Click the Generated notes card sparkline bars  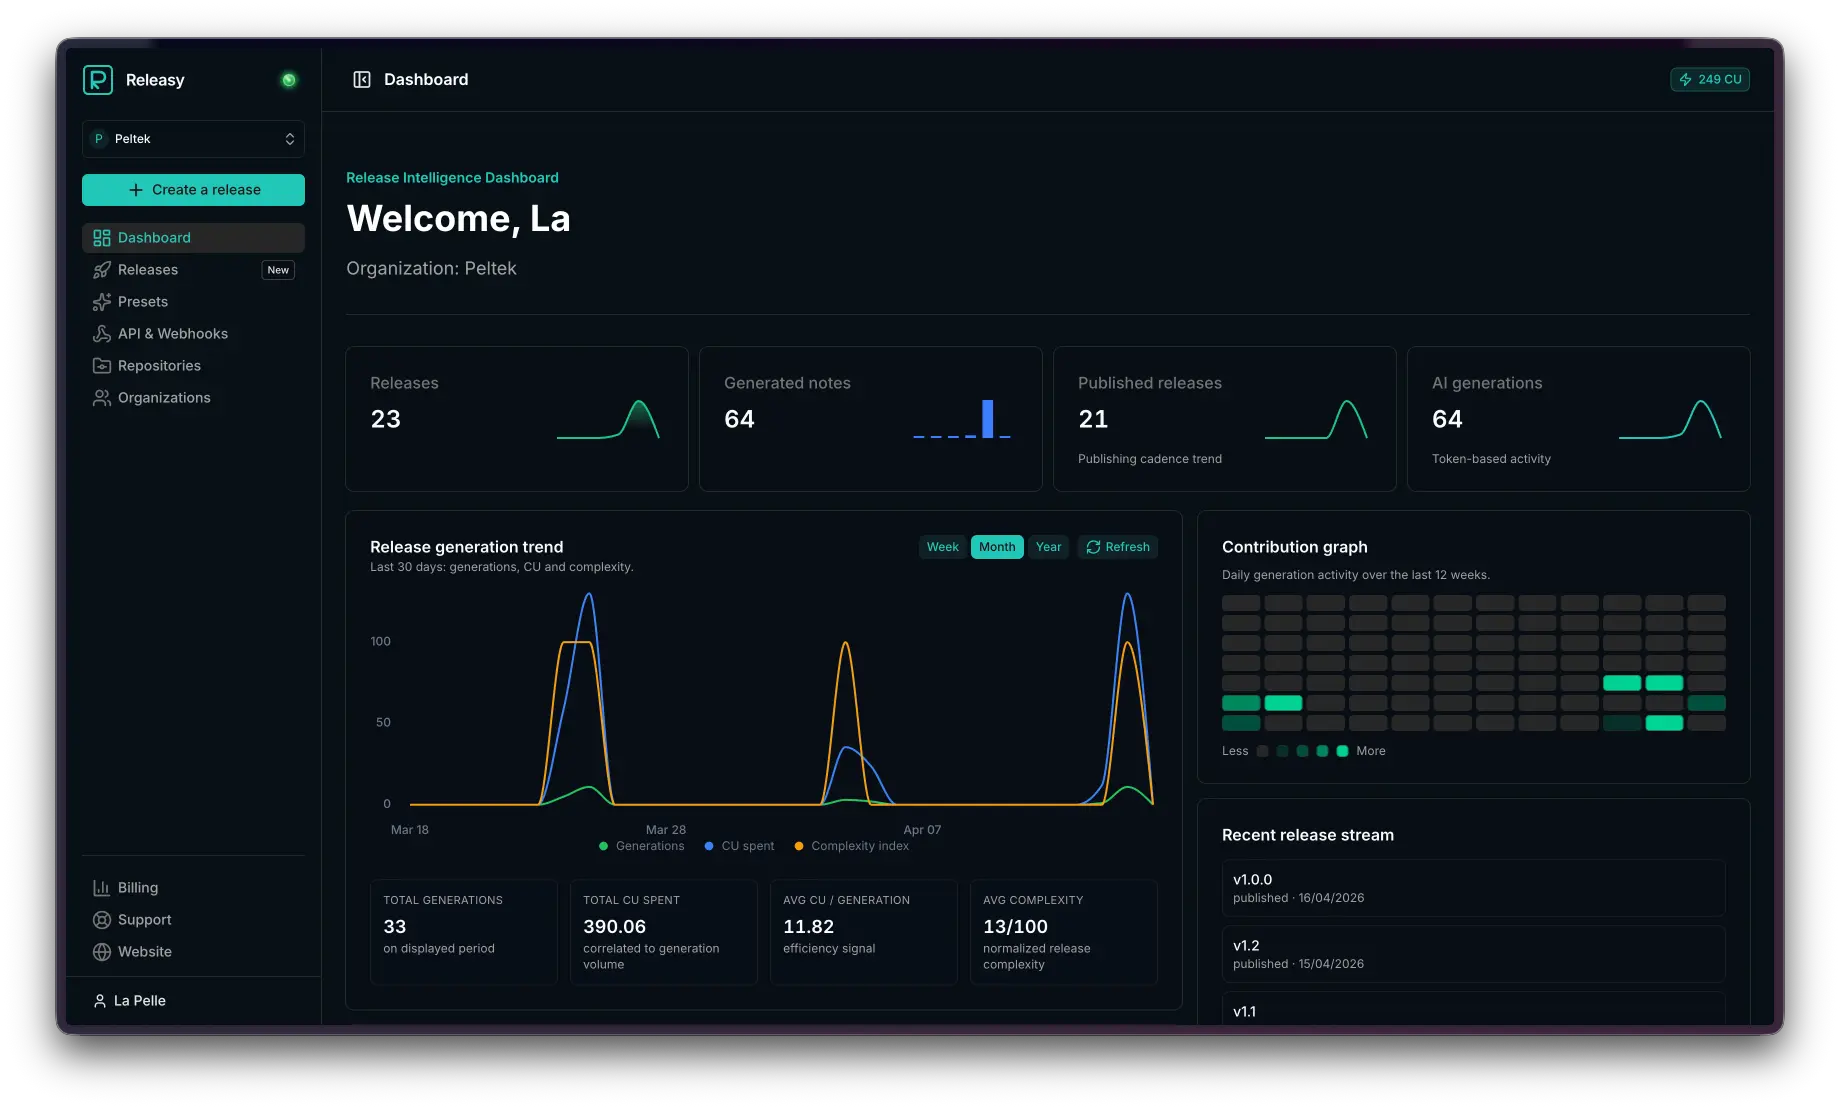point(962,419)
